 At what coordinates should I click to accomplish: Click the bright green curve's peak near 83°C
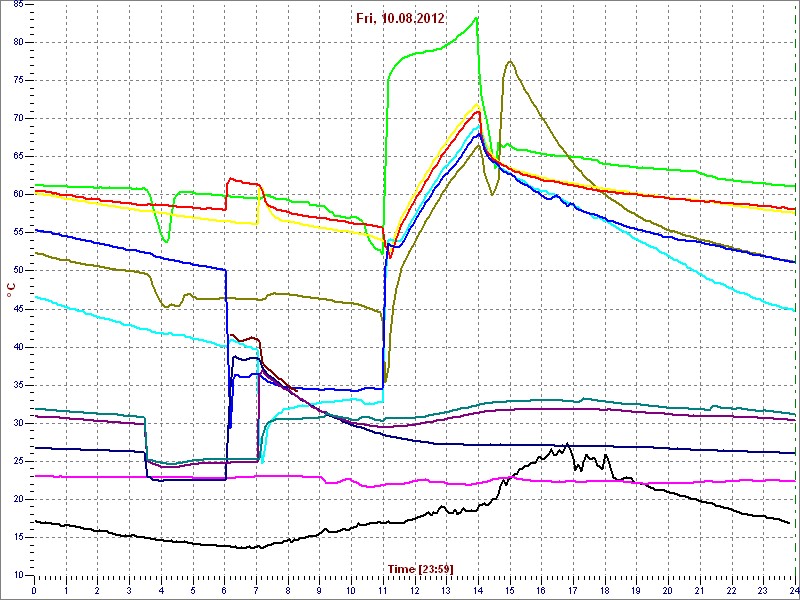pyautogui.click(x=476, y=18)
